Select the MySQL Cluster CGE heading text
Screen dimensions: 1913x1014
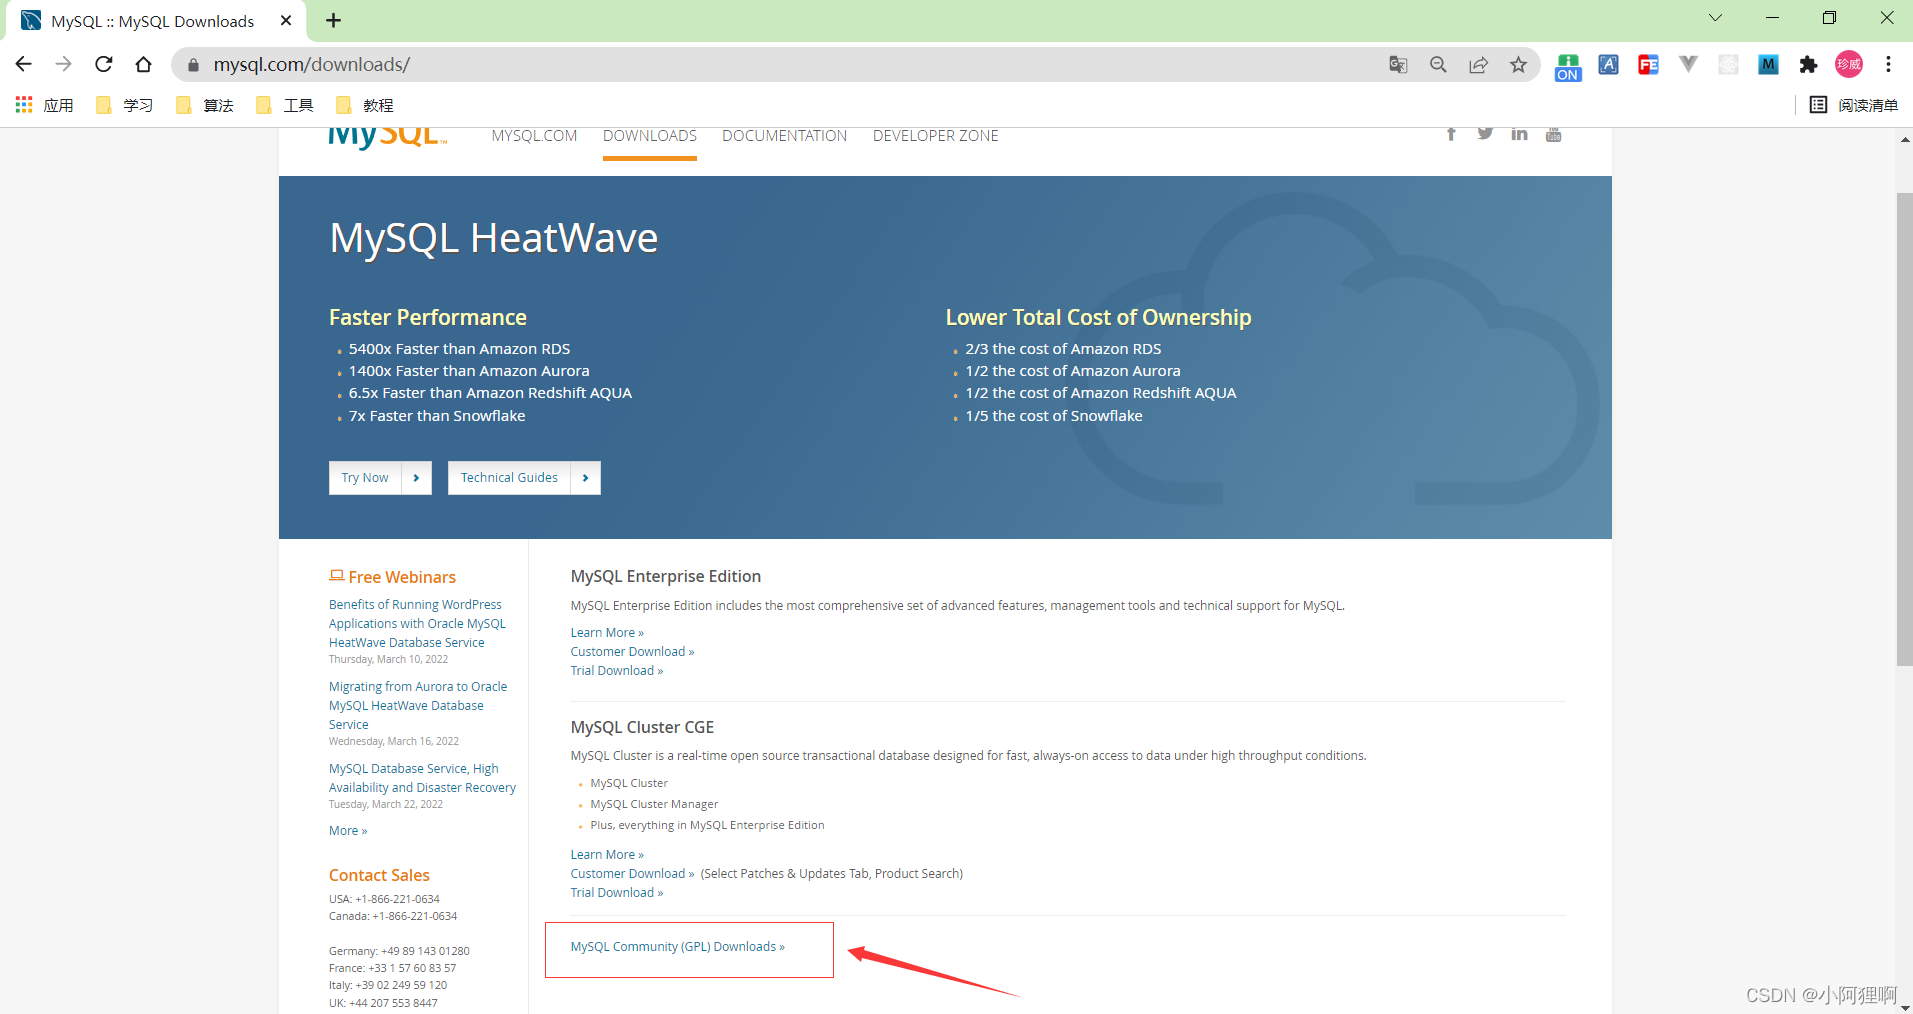click(642, 727)
